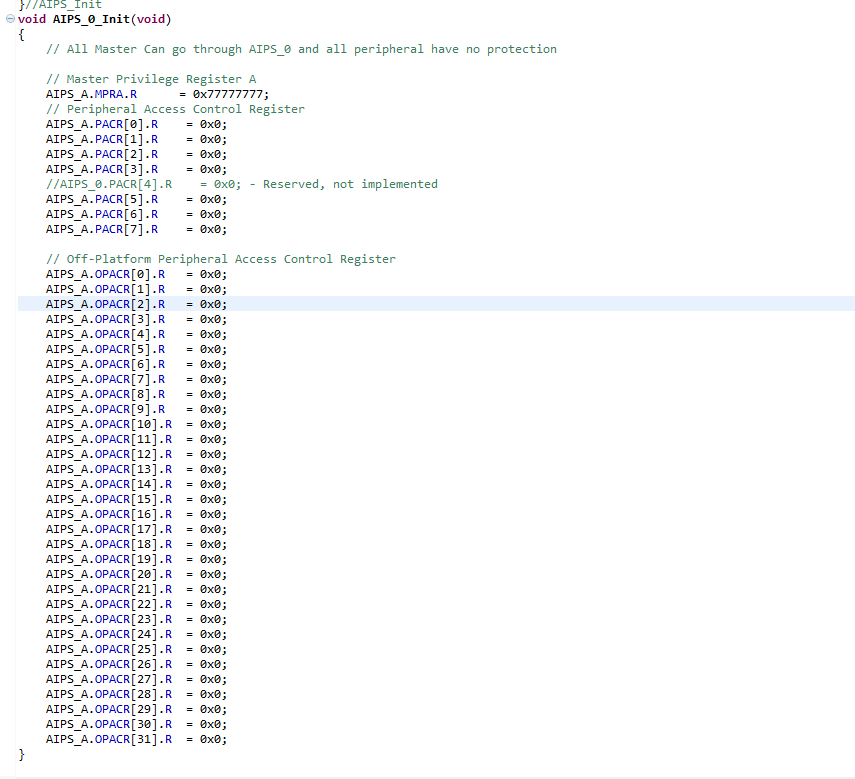Click the AIPS_A.OPACR[20].R line
The width and height of the screenshot is (855, 779).
coord(136,574)
